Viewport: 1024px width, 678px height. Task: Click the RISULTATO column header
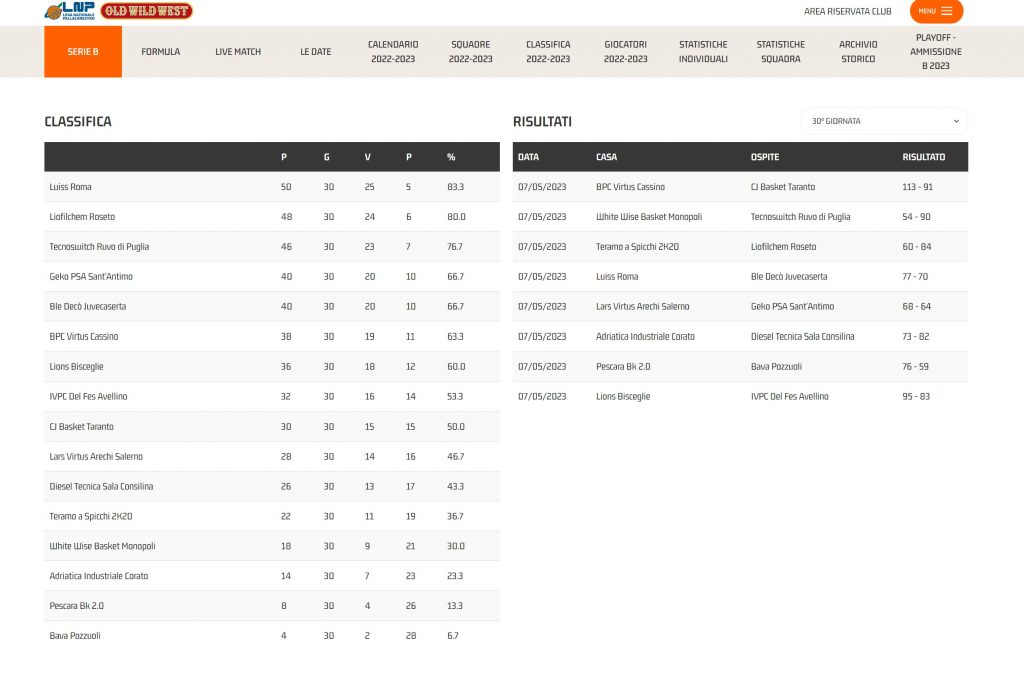(923, 157)
